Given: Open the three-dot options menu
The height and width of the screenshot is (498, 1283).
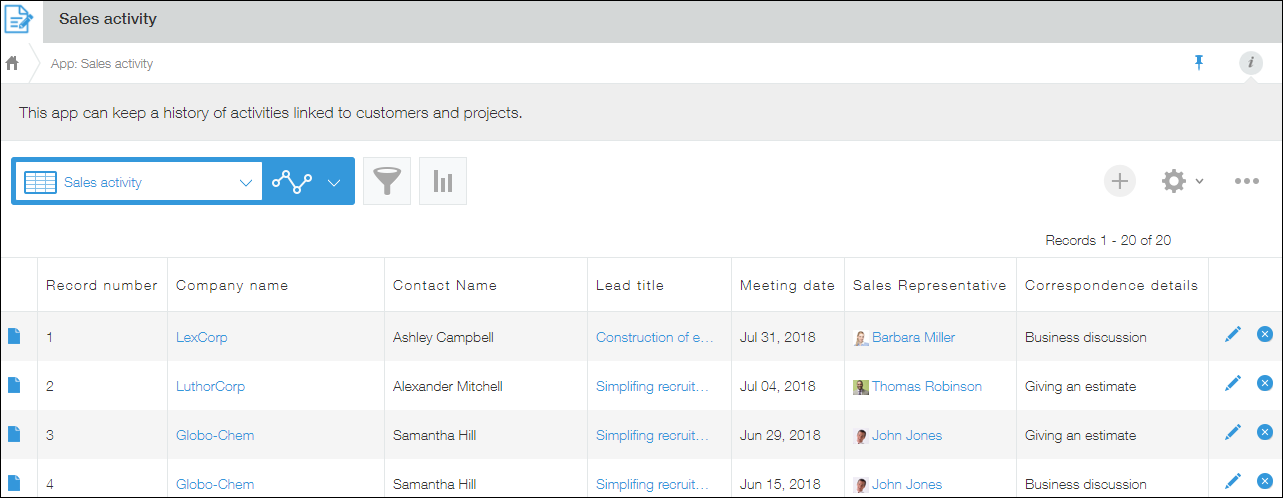Looking at the screenshot, I should point(1246,181).
